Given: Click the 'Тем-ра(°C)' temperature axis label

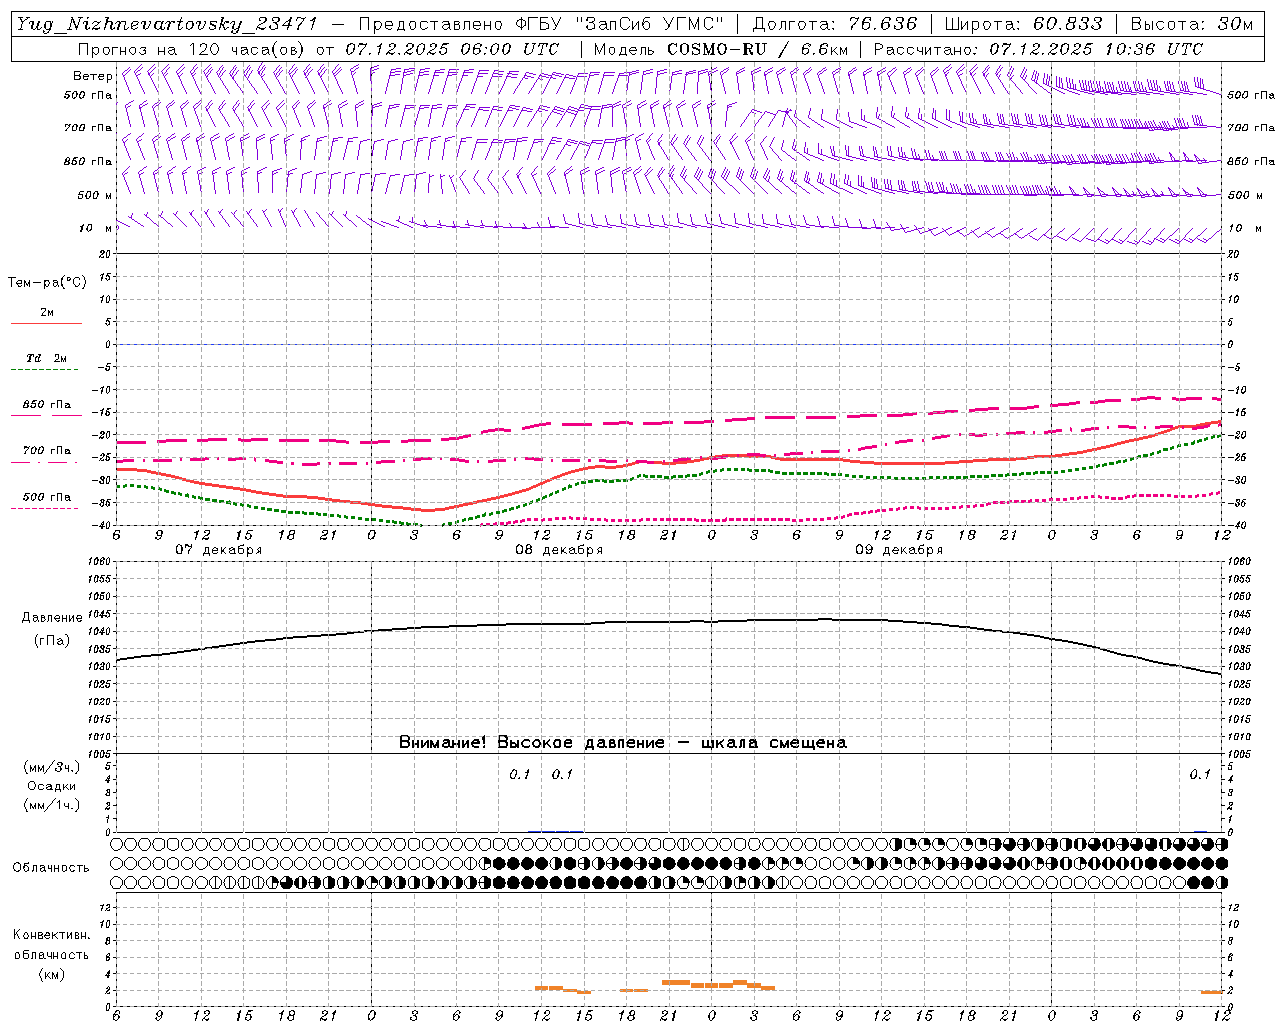Looking at the screenshot, I should tap(47, 283).
